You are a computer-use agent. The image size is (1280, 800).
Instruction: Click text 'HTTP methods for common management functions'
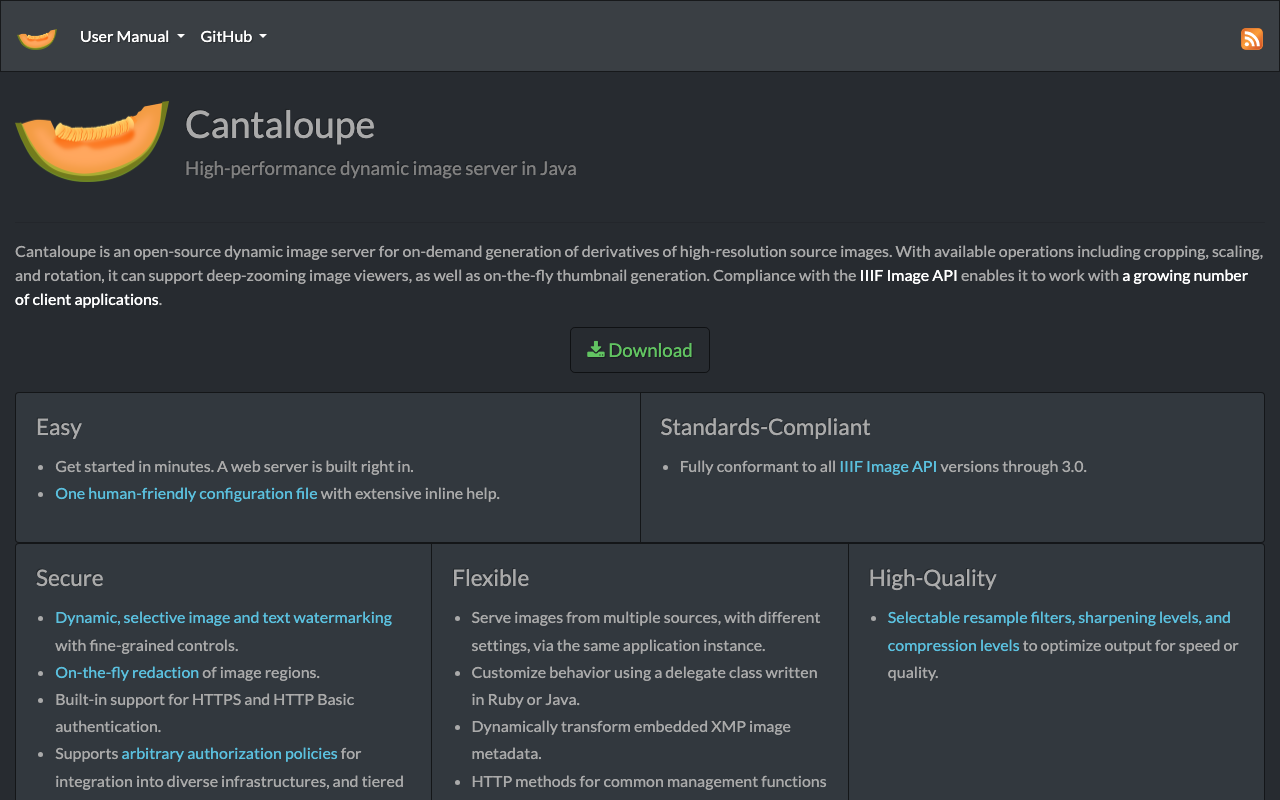tap(649, 781)
